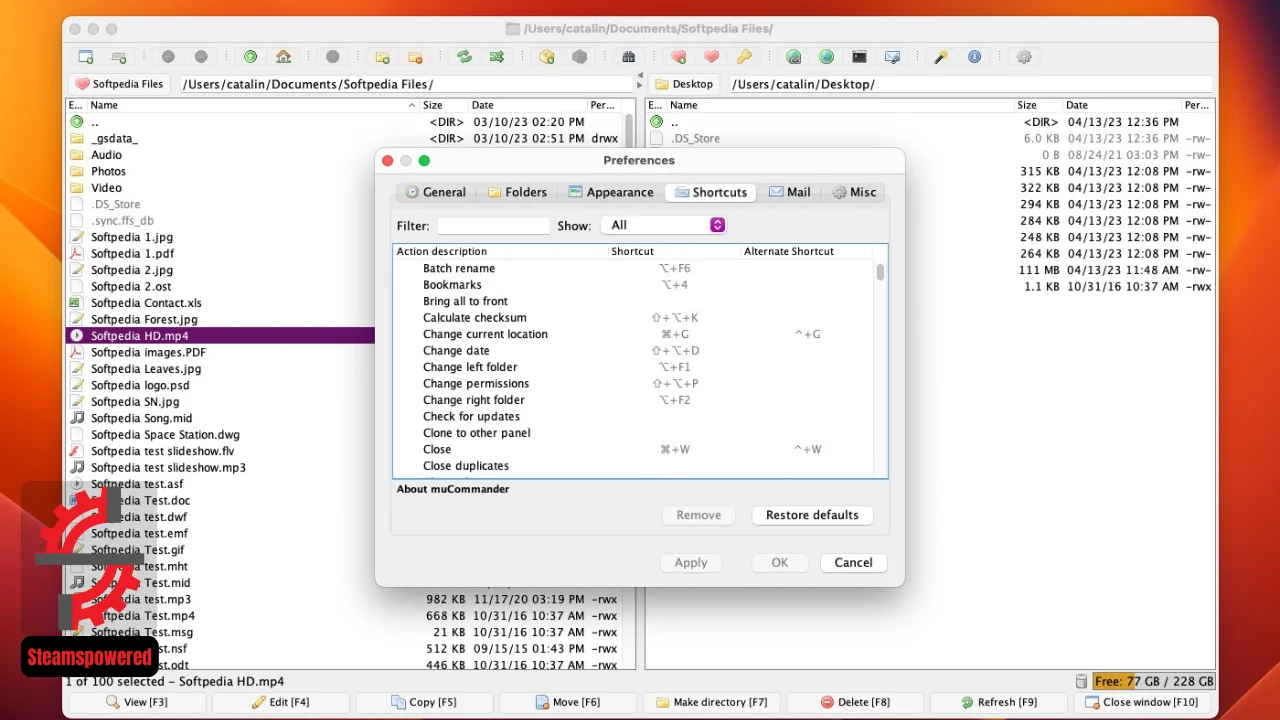Click the Pack files box icon
The height and width of the screenshot is (720, 1280).
pos(546,57)
